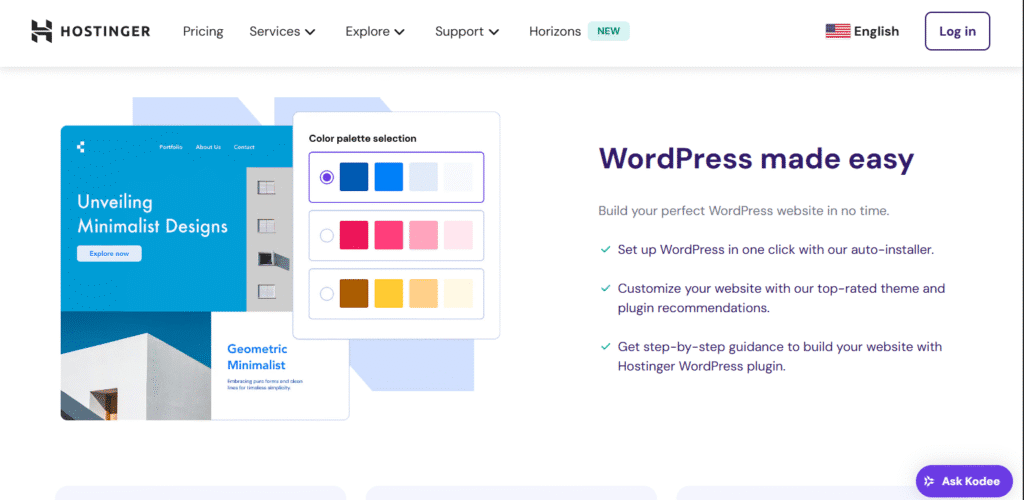Pick the palest pink color swatch

(458, 235)
